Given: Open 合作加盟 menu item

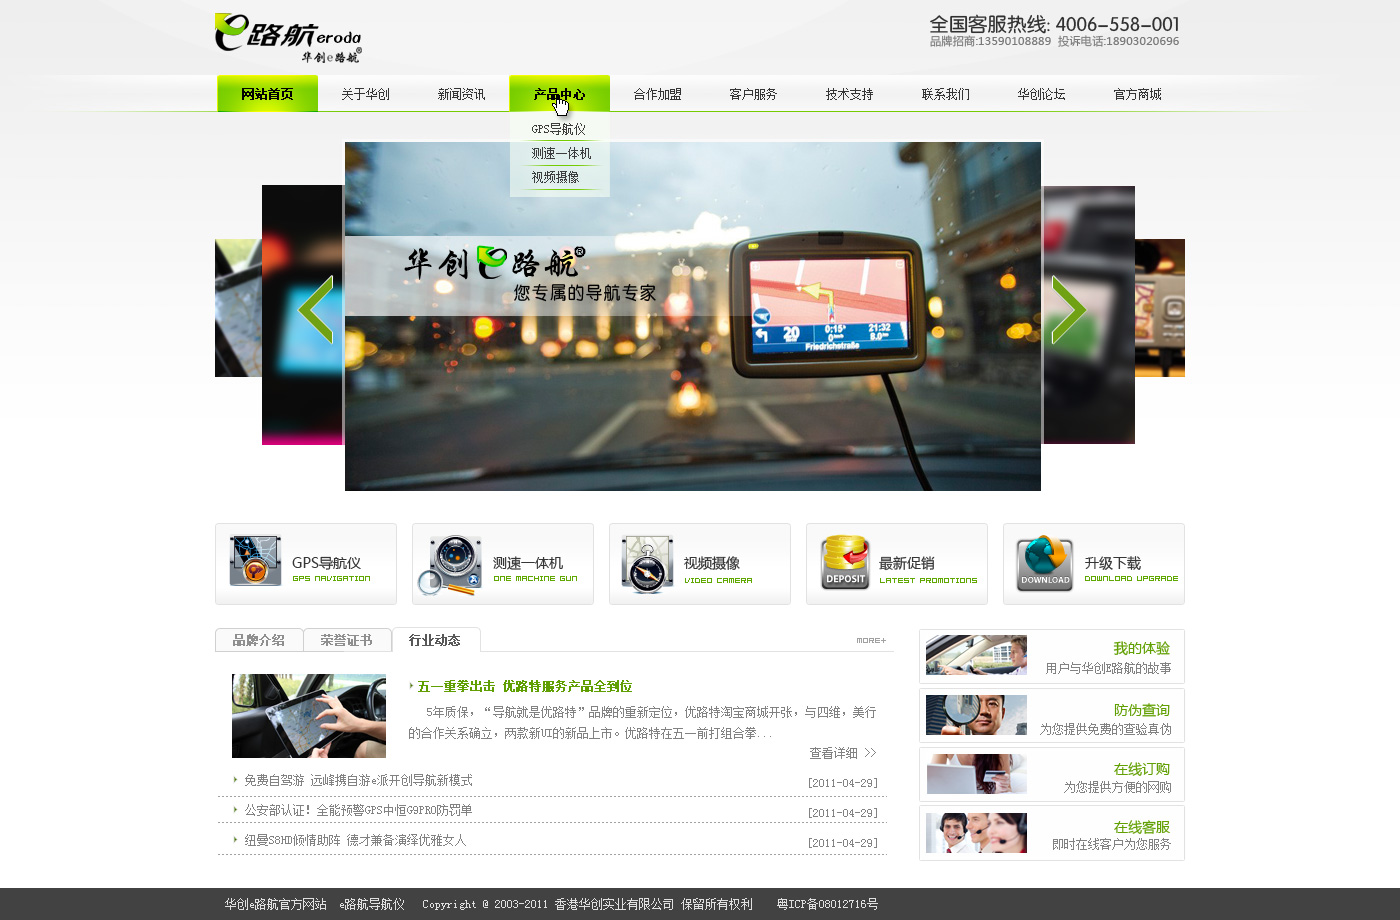Looking at the screenshot, I should click(x=657, y=94).
